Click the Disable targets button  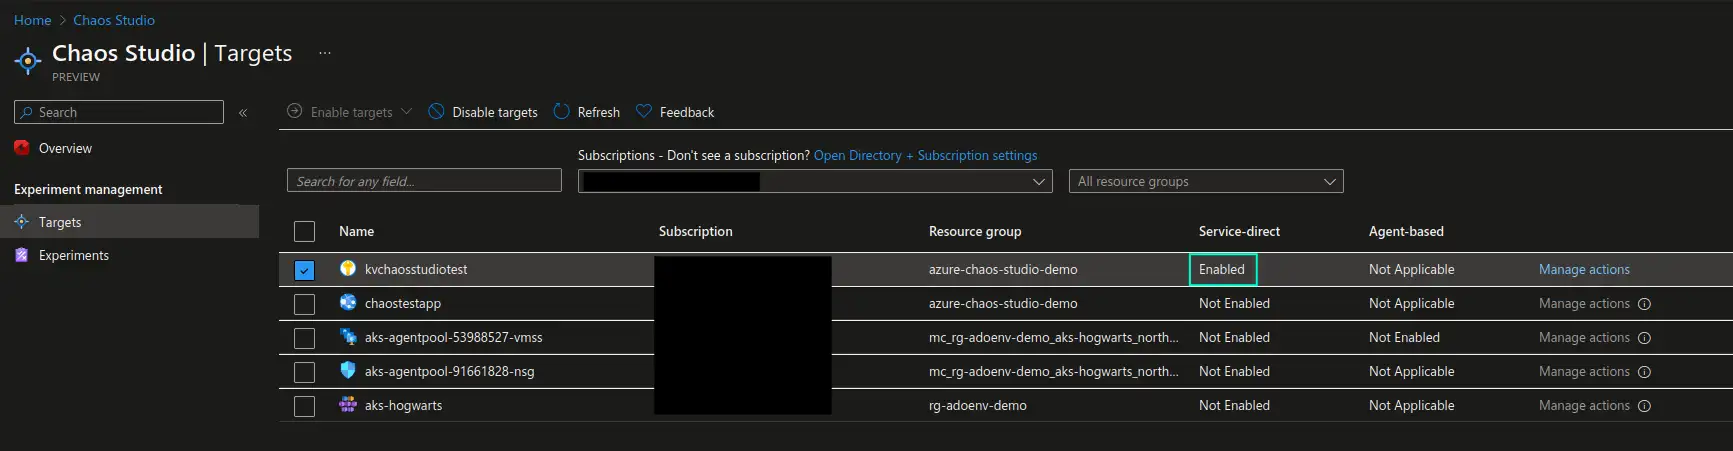483,112
